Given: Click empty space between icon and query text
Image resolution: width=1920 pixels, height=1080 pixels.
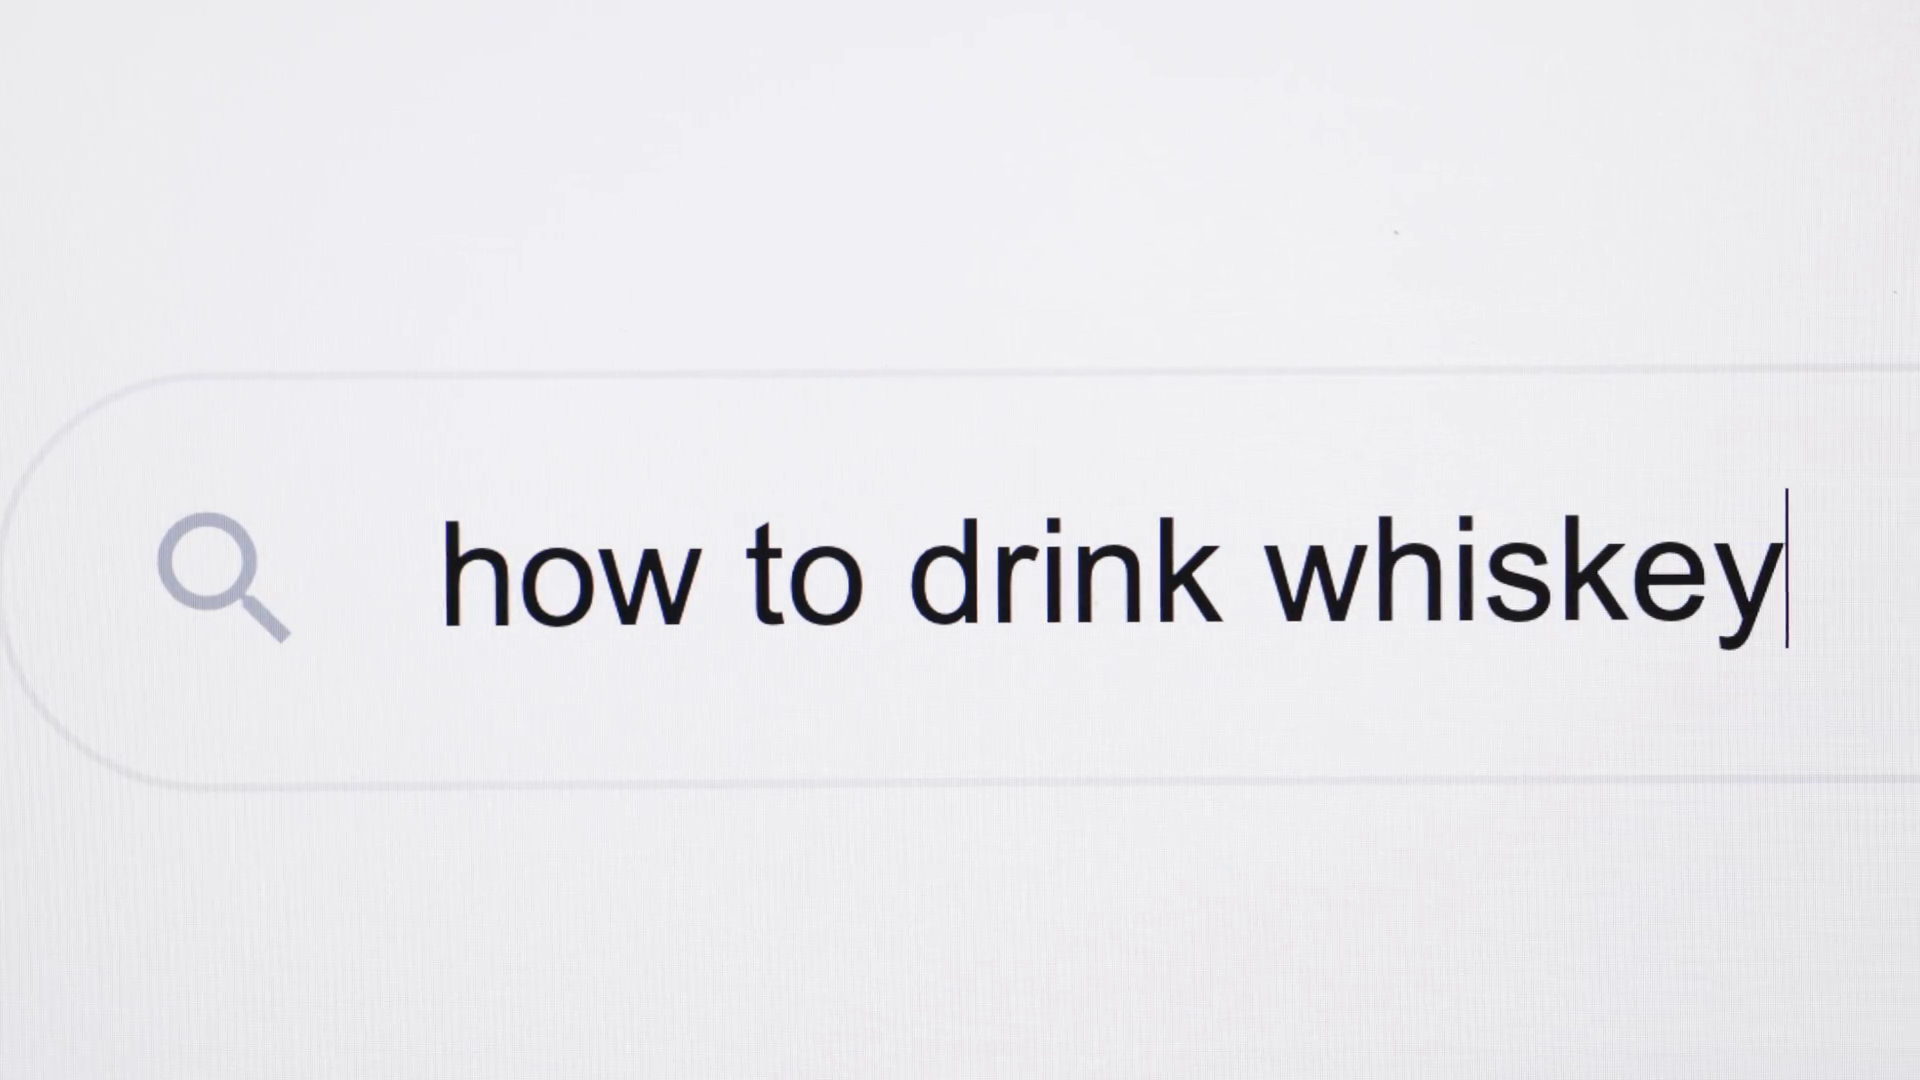Looking at the screenshot, I should click(366, 577).
